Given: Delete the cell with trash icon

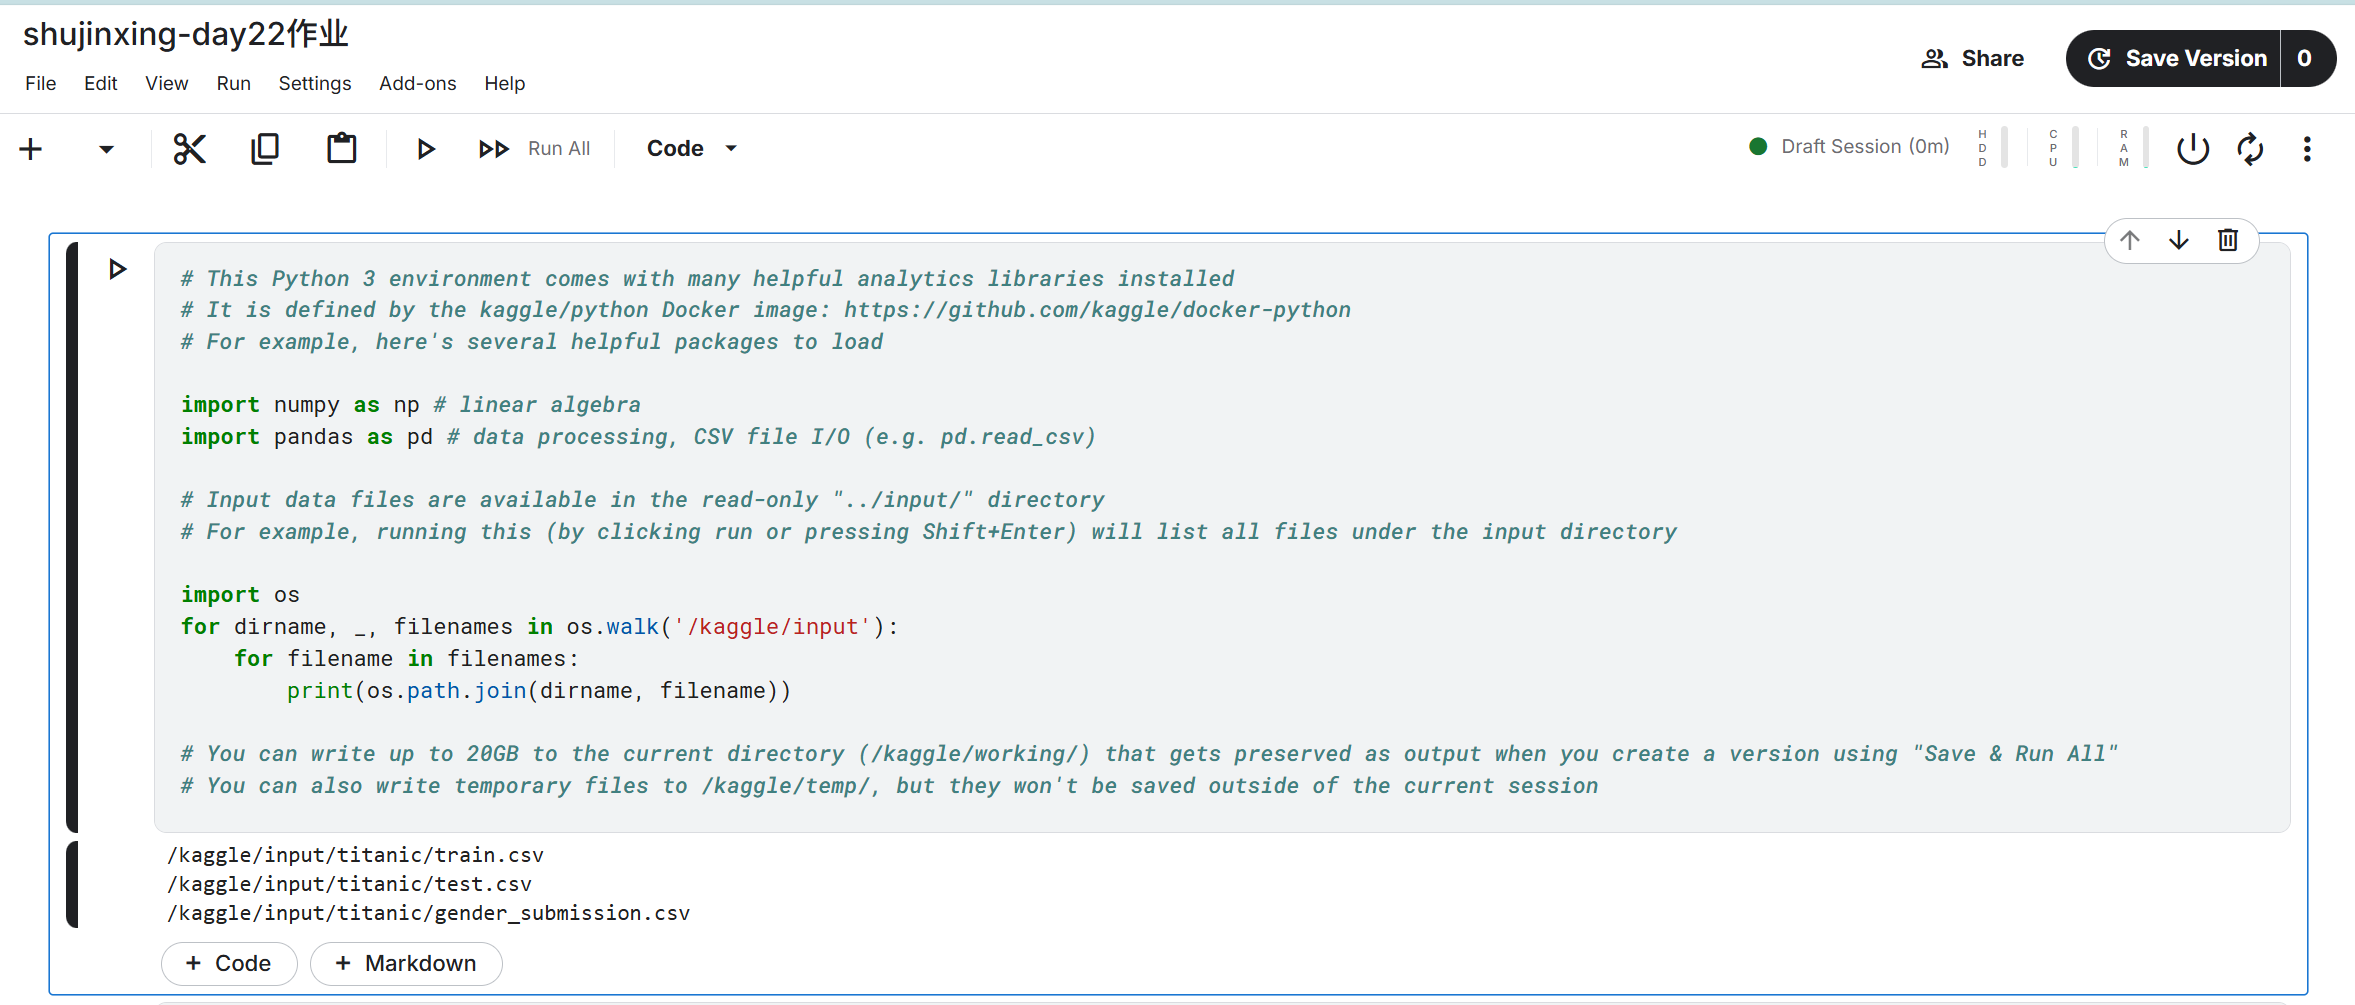Looking at the screenshot, I should coord(2228,240).
